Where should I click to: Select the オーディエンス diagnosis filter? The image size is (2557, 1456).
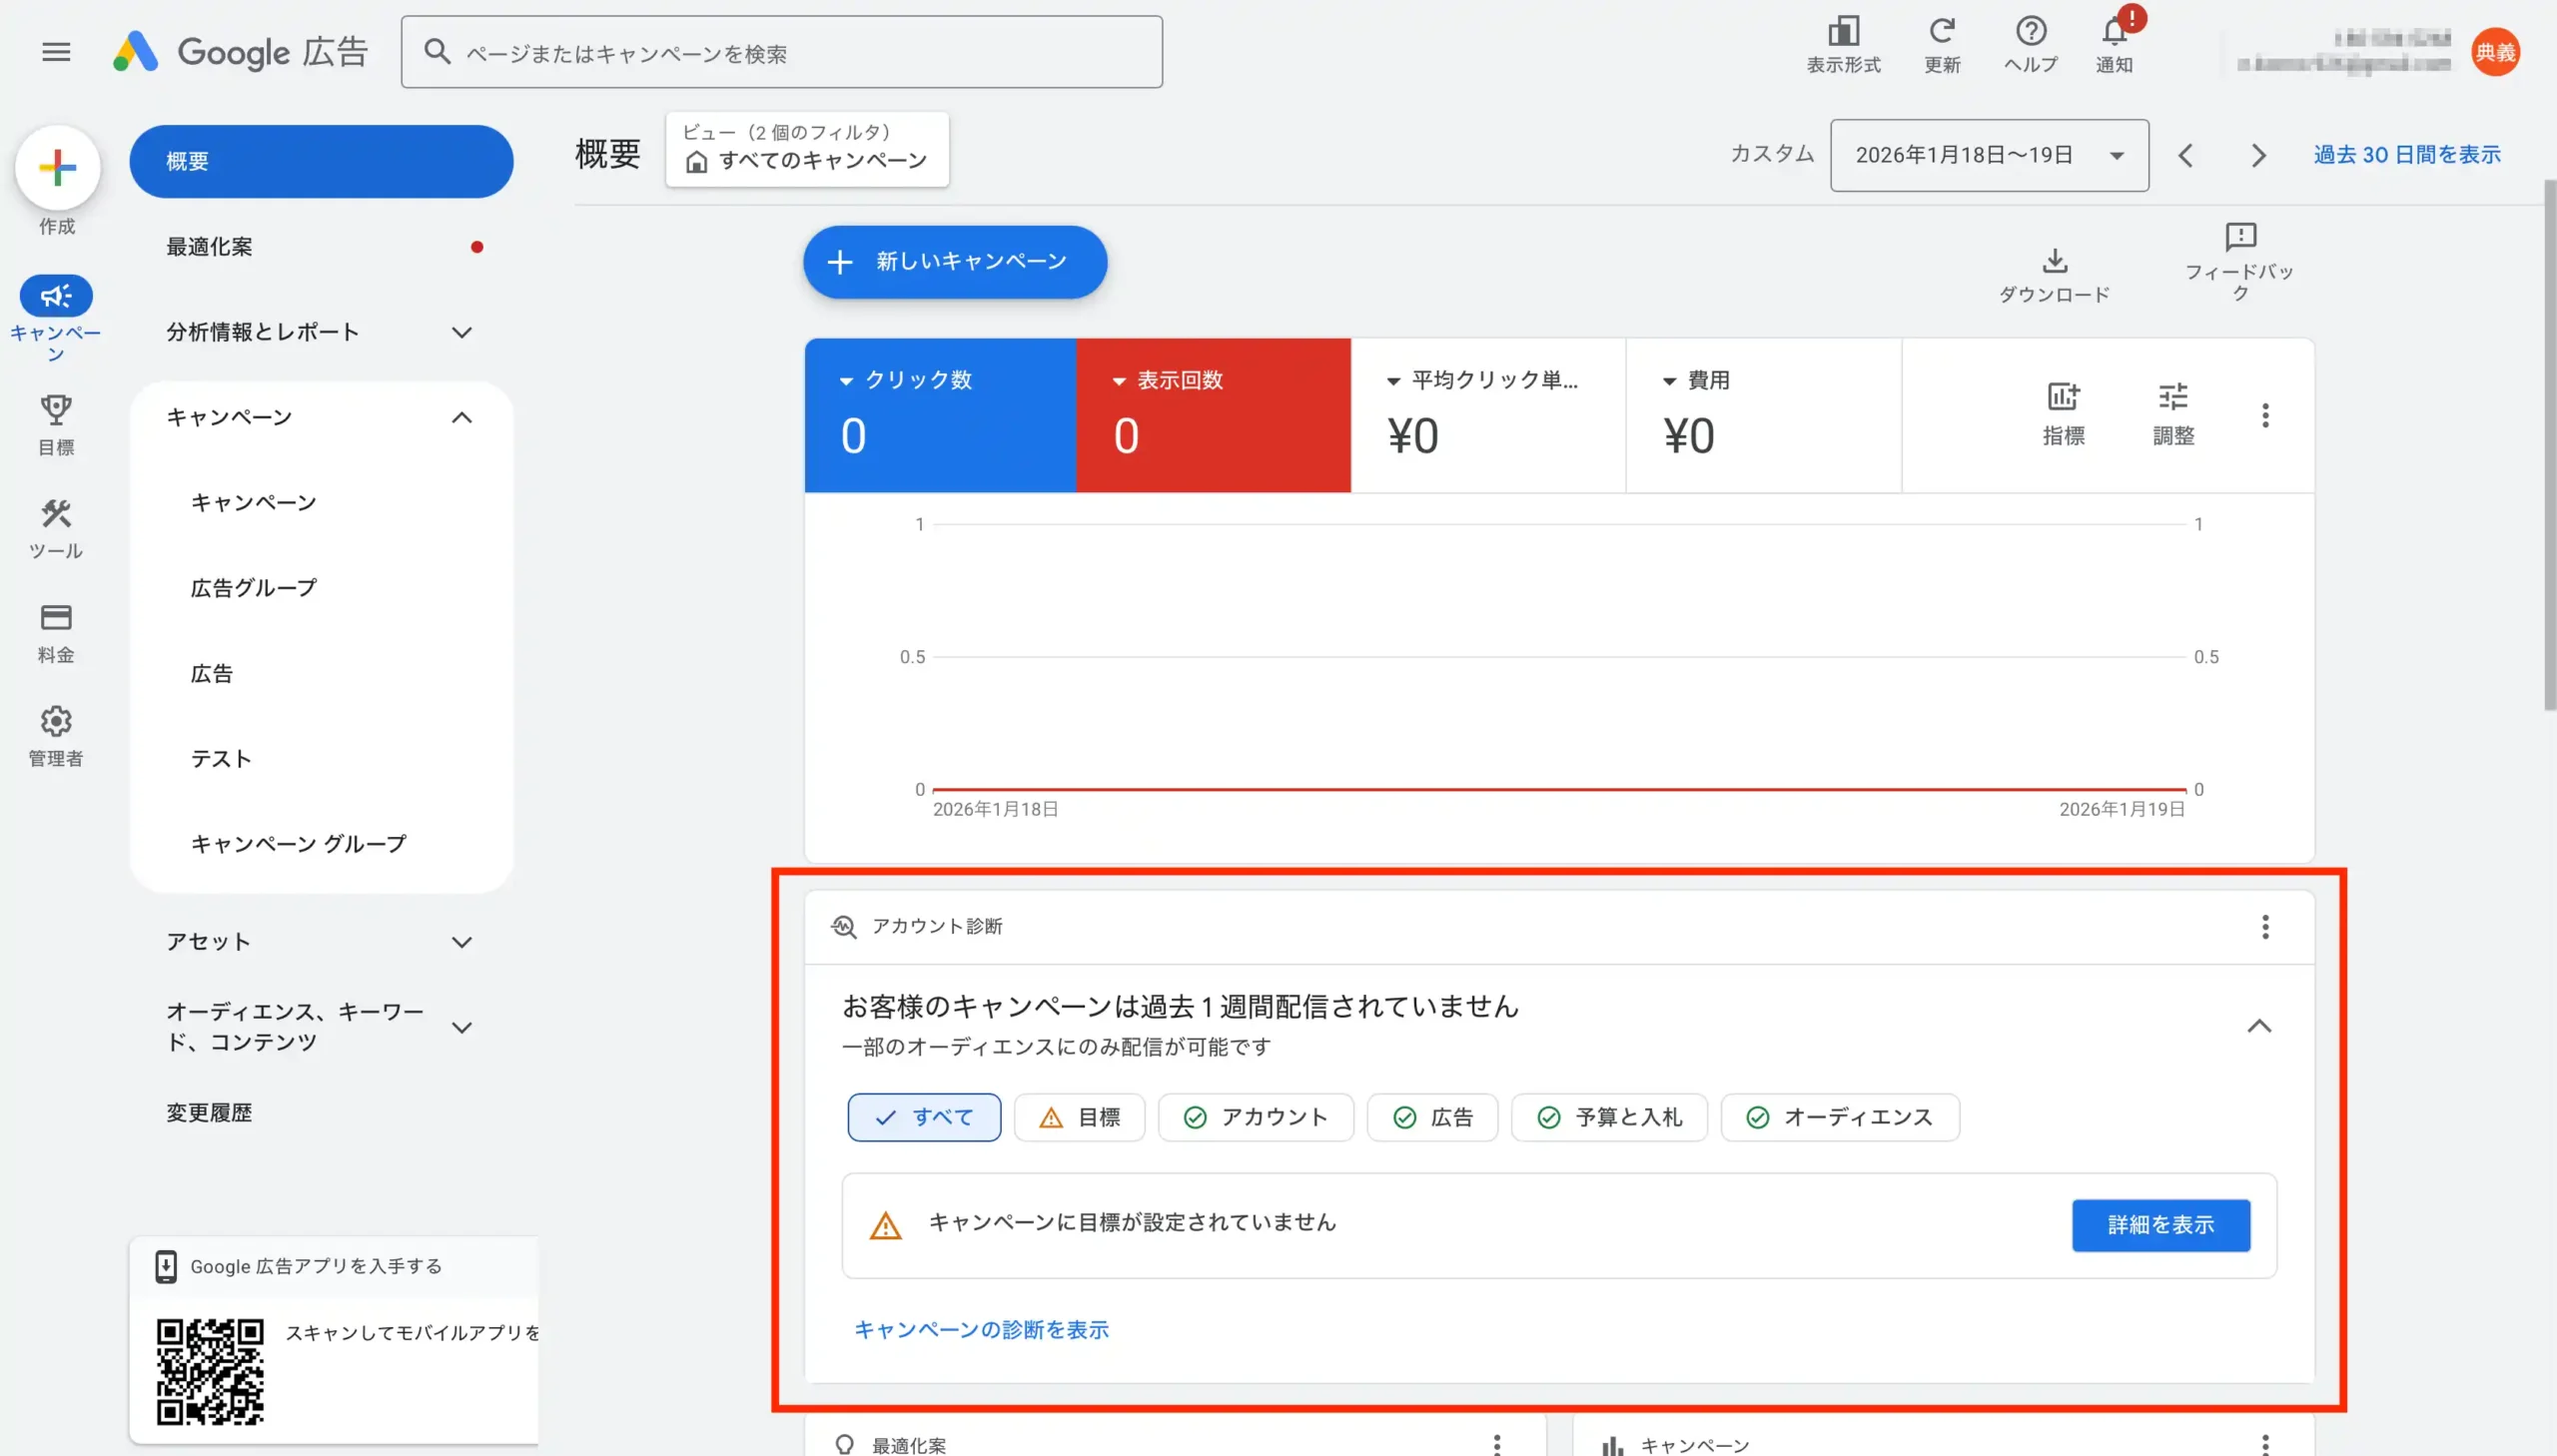1840,1117
